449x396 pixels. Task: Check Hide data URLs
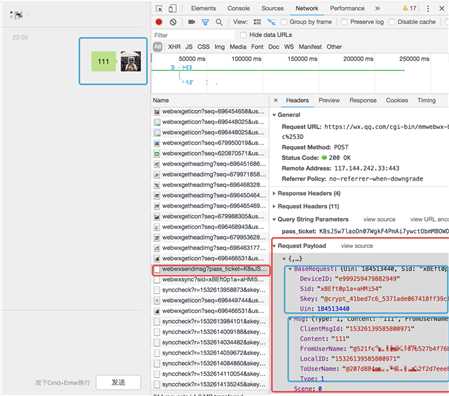244,35
